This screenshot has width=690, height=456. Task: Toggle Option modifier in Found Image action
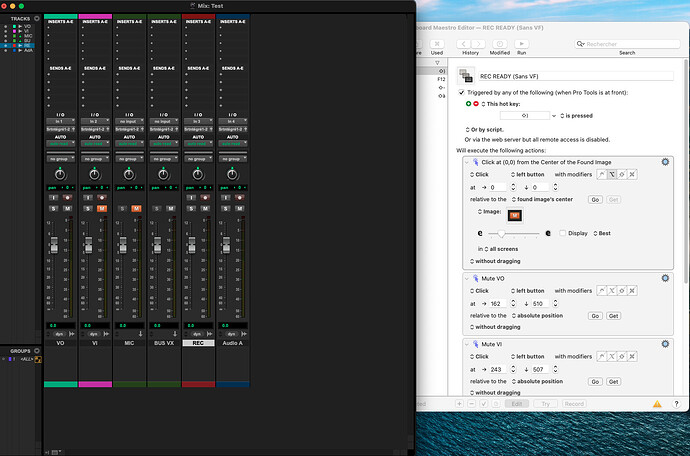click(x=612, y=174)
